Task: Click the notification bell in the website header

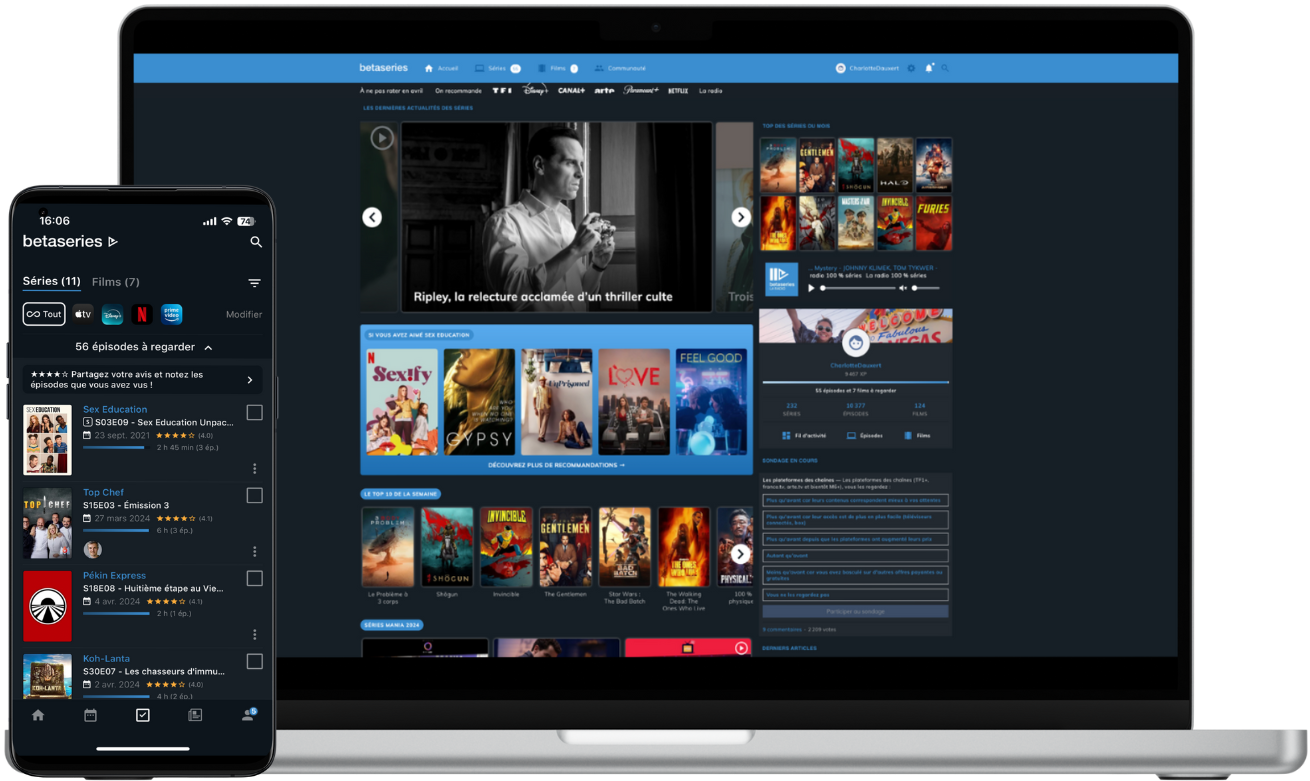Action: coord(928,68)
